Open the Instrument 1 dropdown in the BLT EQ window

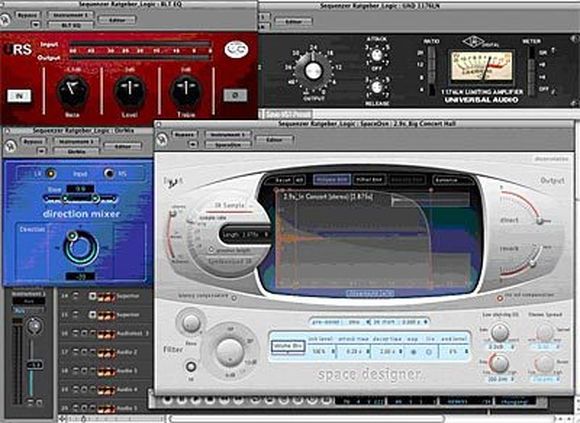point(70,15)
